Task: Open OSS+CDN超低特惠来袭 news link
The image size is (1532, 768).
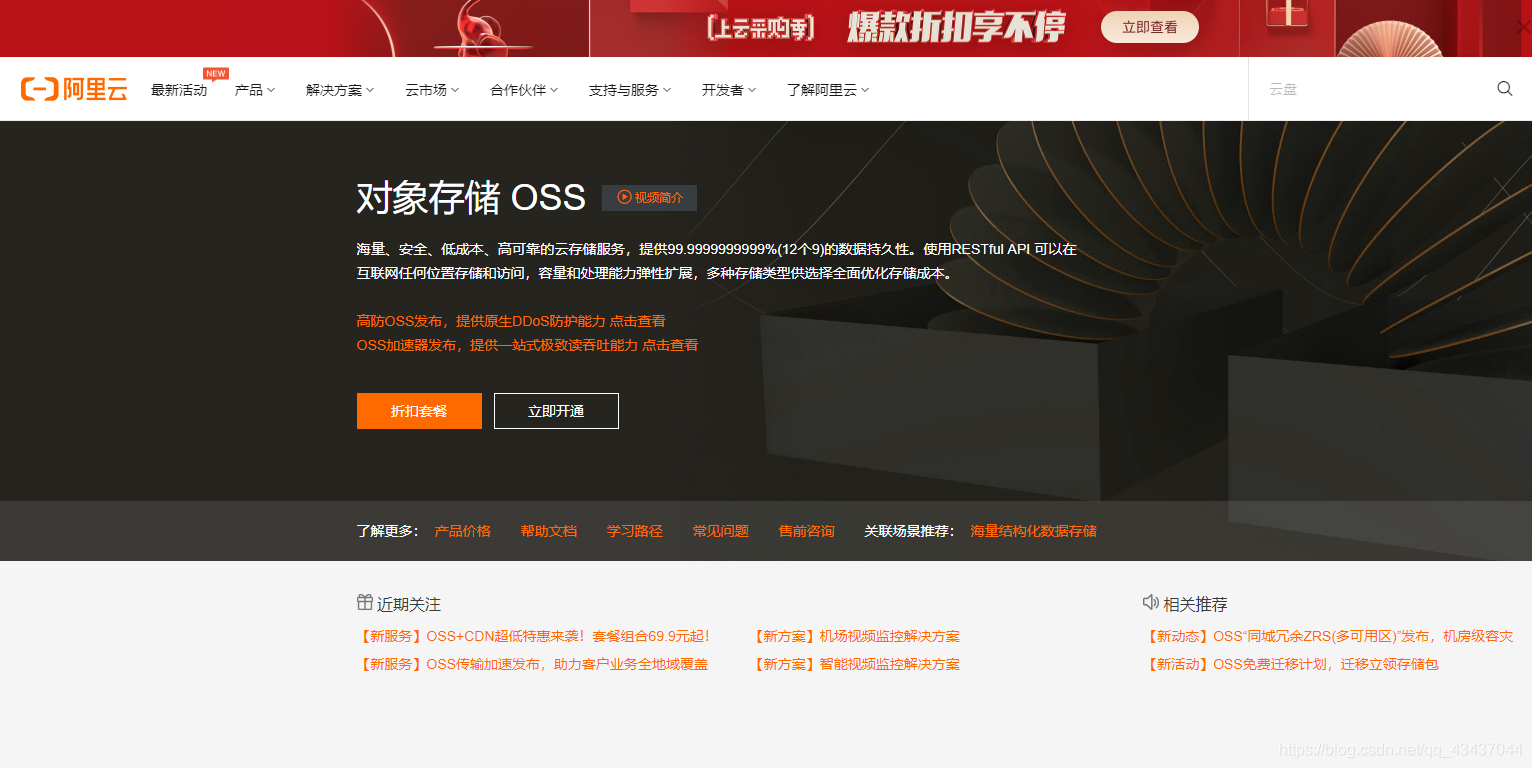Action: pyautogui.click(x=534, y=636)
